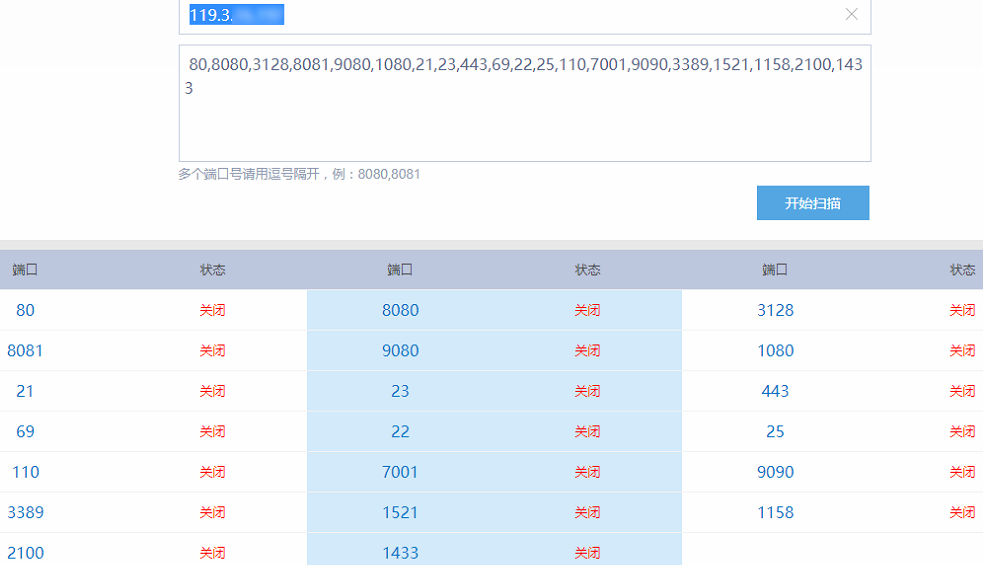Viewport: 983px width, 565px height.
Task: Click the first 端口 column header
Action: click(25, 270)
